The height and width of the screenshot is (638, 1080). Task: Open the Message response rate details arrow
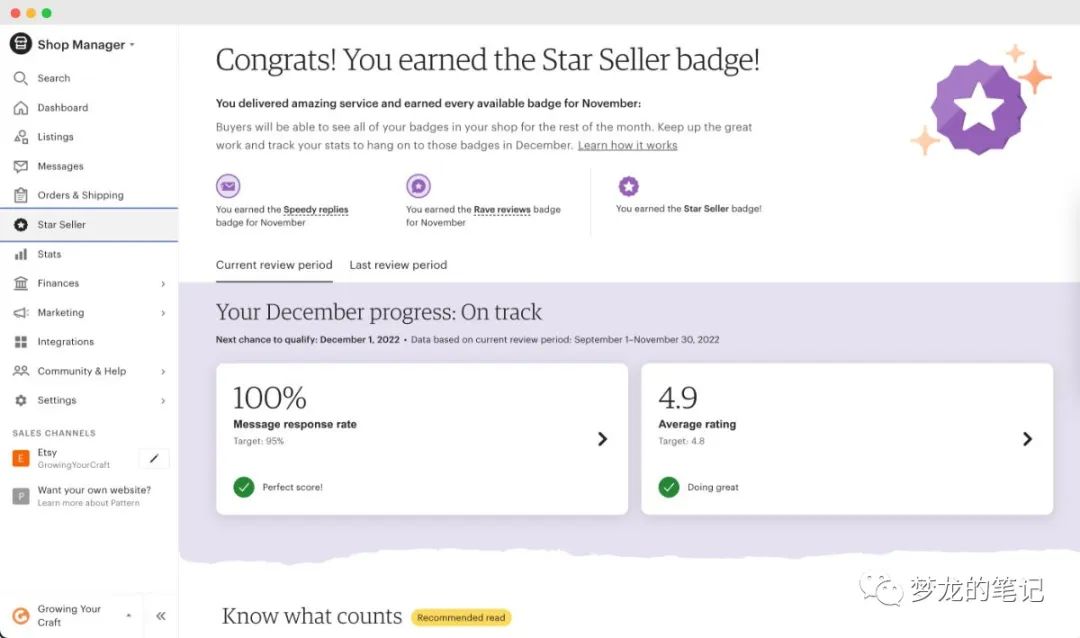(x=602, y=438)
